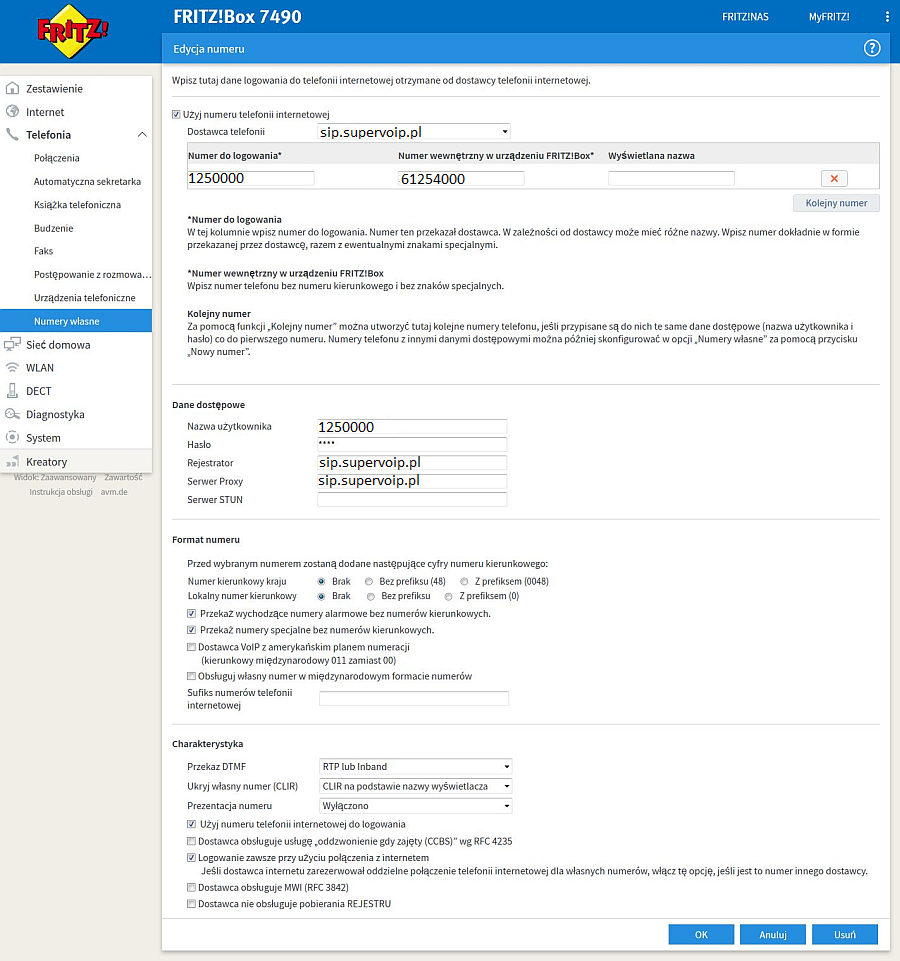This screenshot has height=961, width=900.
Task: Toggle 'Przekaż numery specjalne' checkbox
Action: point(191,630)
